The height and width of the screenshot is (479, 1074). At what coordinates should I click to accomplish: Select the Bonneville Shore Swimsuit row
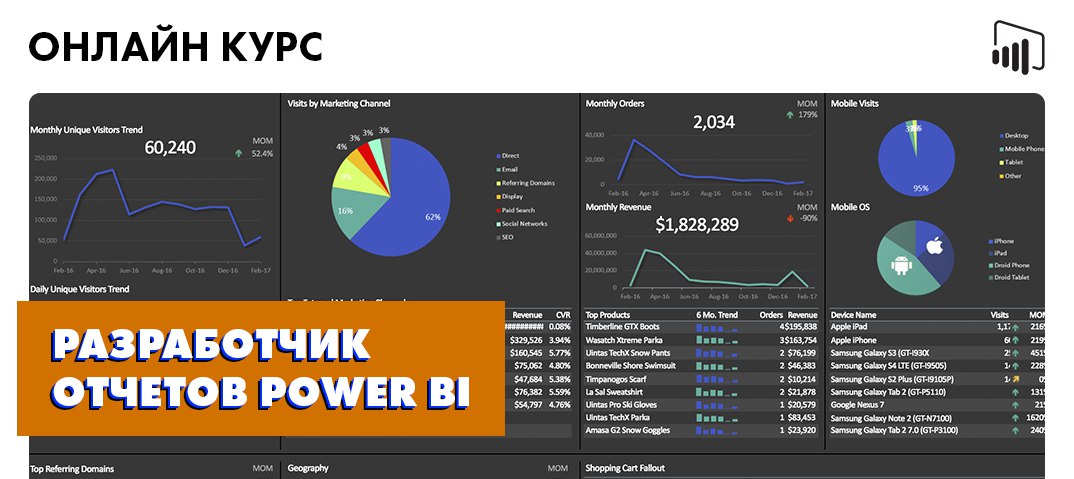[x=701, y=366]
